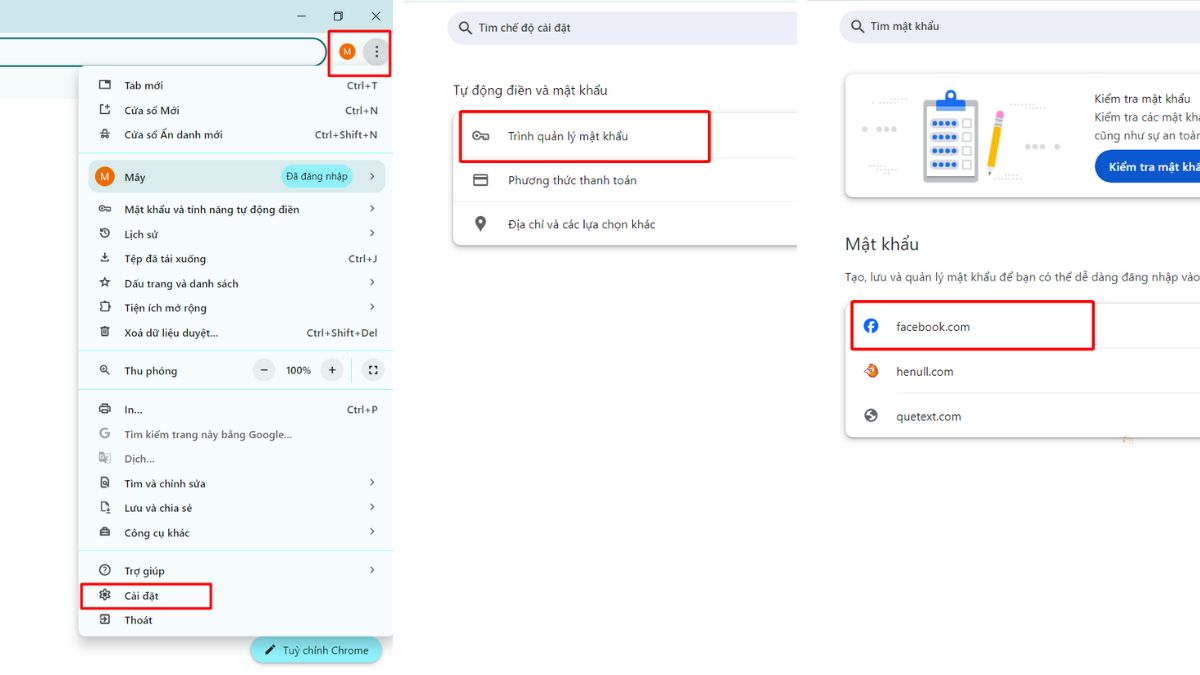Image resolution: width=1200 pixels, height=675 pixels.
Task: Click the key icon for password manager
Action: pyautogui.click(x=481, y=136)
